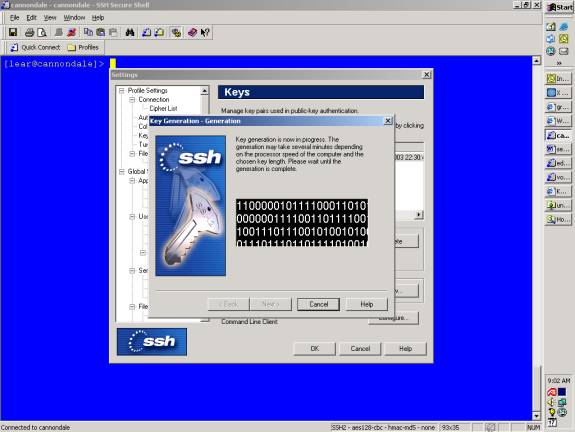575x432 pixels.
Task: Collapse the Connection tree node
Action: tap(132, 100)
